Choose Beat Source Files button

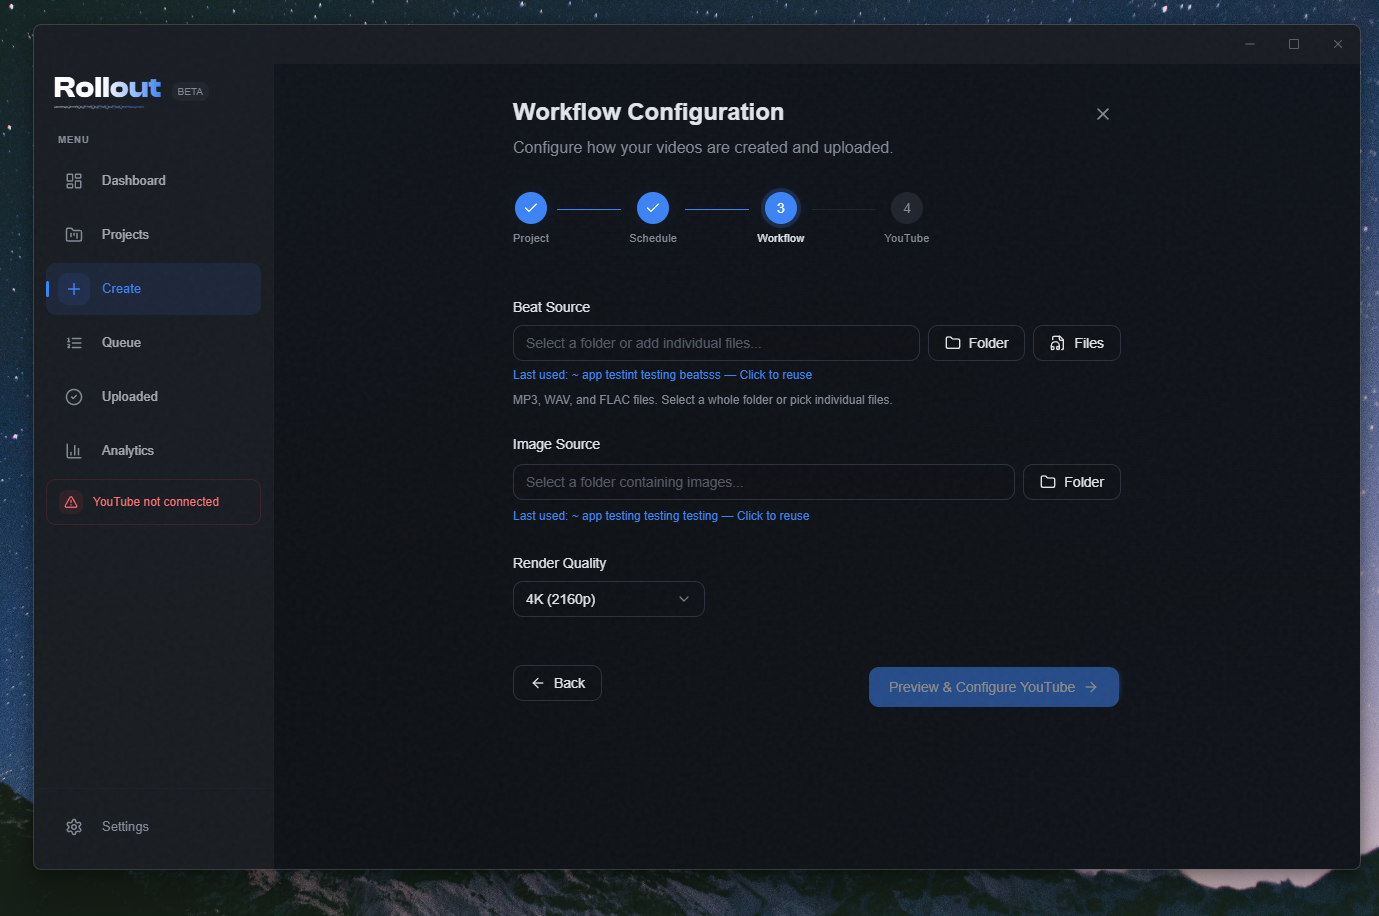tap(1077, 343)
